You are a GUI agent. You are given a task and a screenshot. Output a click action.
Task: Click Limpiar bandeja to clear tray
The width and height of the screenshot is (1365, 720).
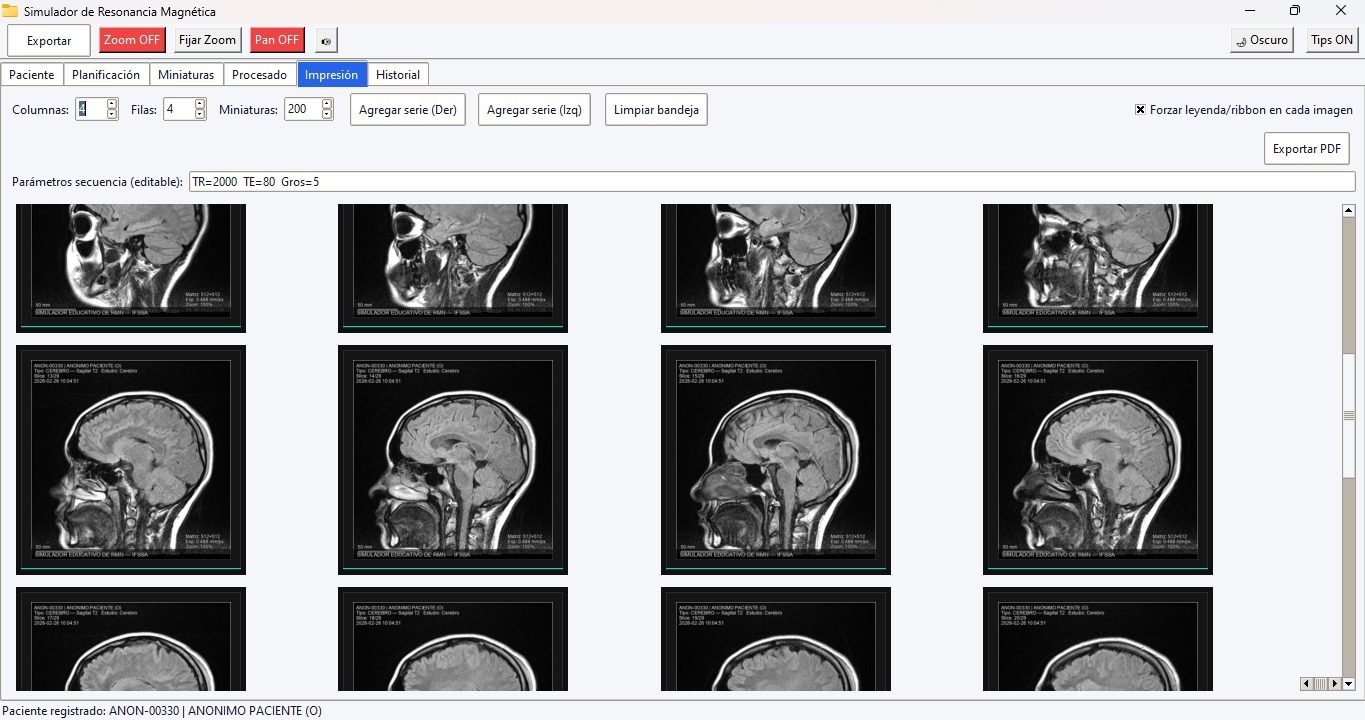pyautogui.click(x=656, y=110)
